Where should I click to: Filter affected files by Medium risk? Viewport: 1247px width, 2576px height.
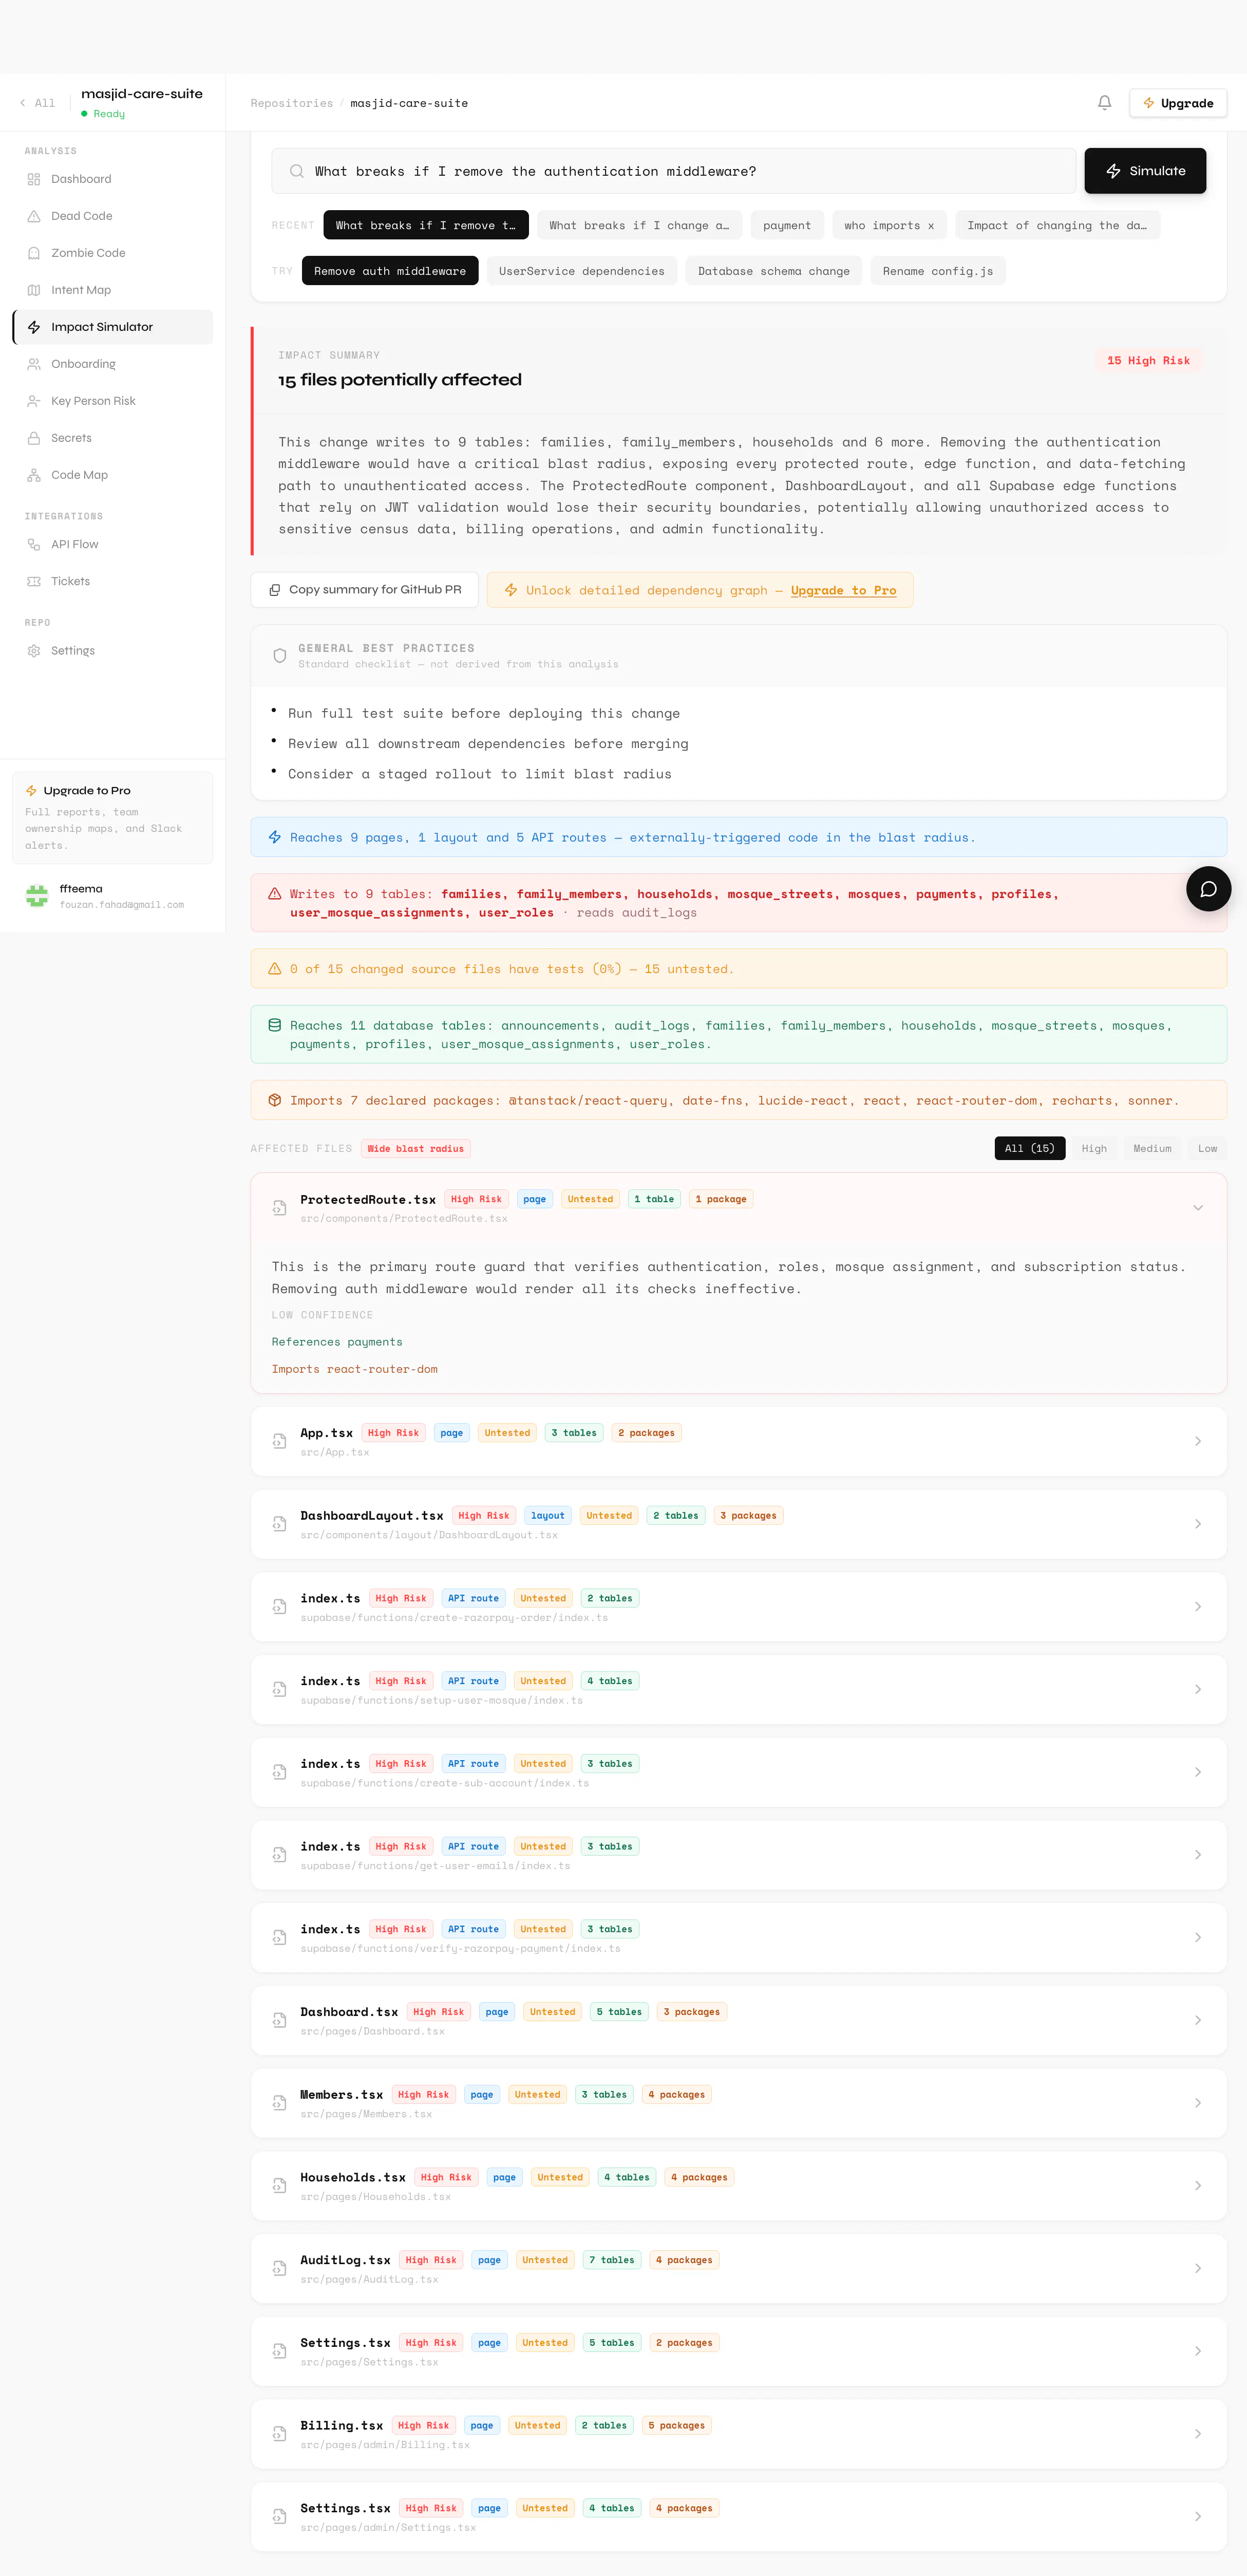tap(1152, 1148)
